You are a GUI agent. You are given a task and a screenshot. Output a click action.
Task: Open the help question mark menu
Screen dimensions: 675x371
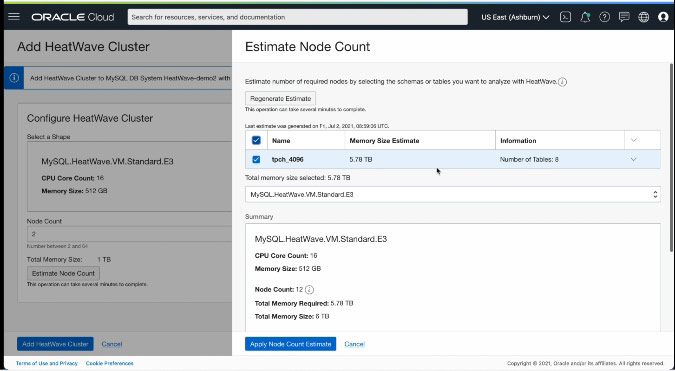(x=604, y=17)
